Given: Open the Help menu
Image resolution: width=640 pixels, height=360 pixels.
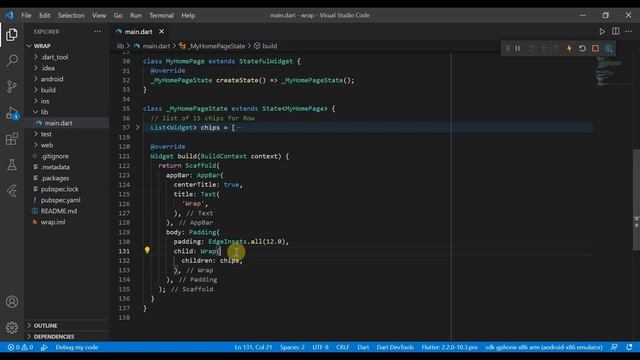Looking at the screenshot, I should [x=188, y=15].
